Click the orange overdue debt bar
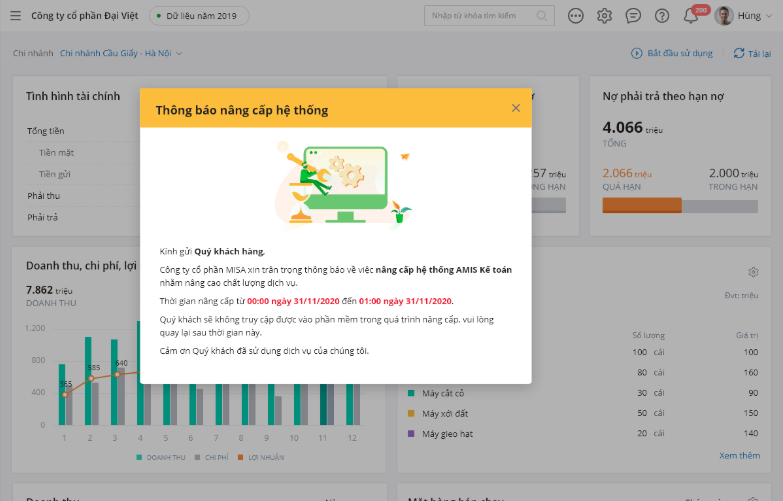This screenshot has width=783, height=501. (x=641, y=205)
